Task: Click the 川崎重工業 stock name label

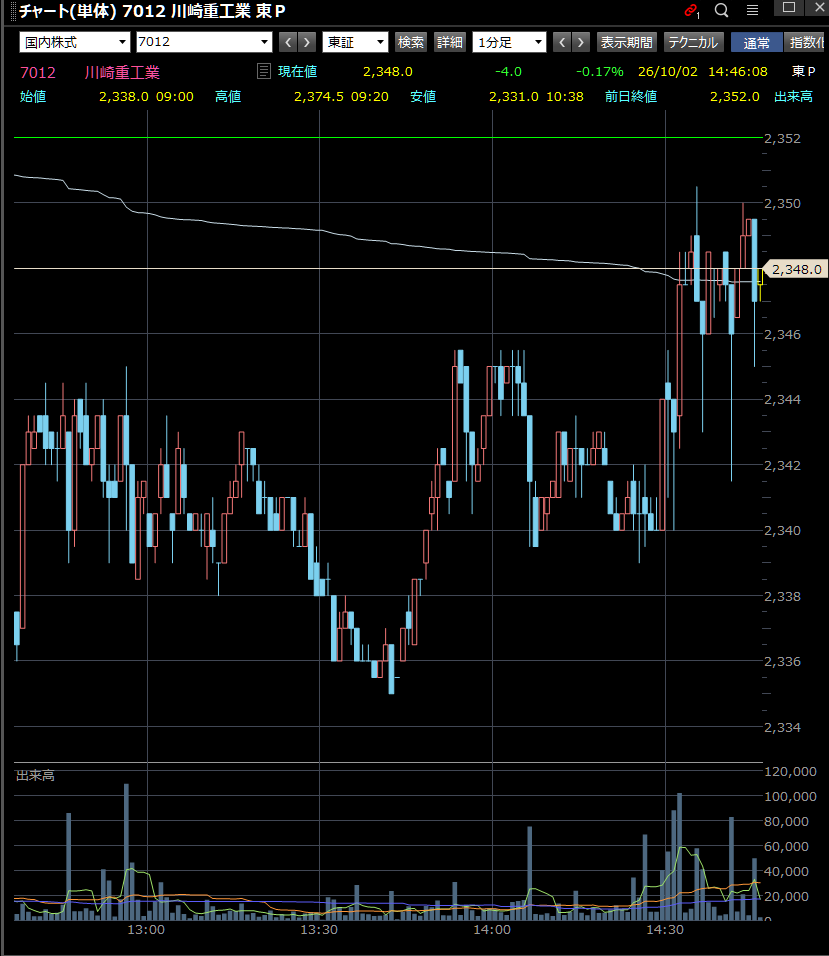Action: coord(122,73)
